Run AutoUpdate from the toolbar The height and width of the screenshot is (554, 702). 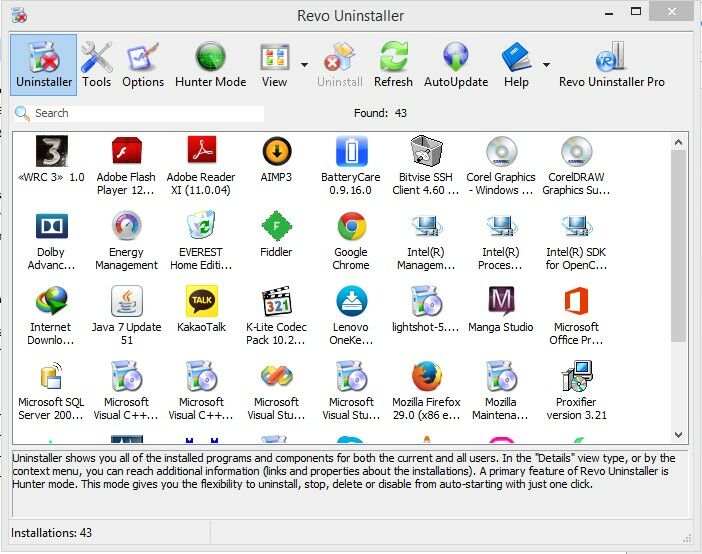[456, 64]
